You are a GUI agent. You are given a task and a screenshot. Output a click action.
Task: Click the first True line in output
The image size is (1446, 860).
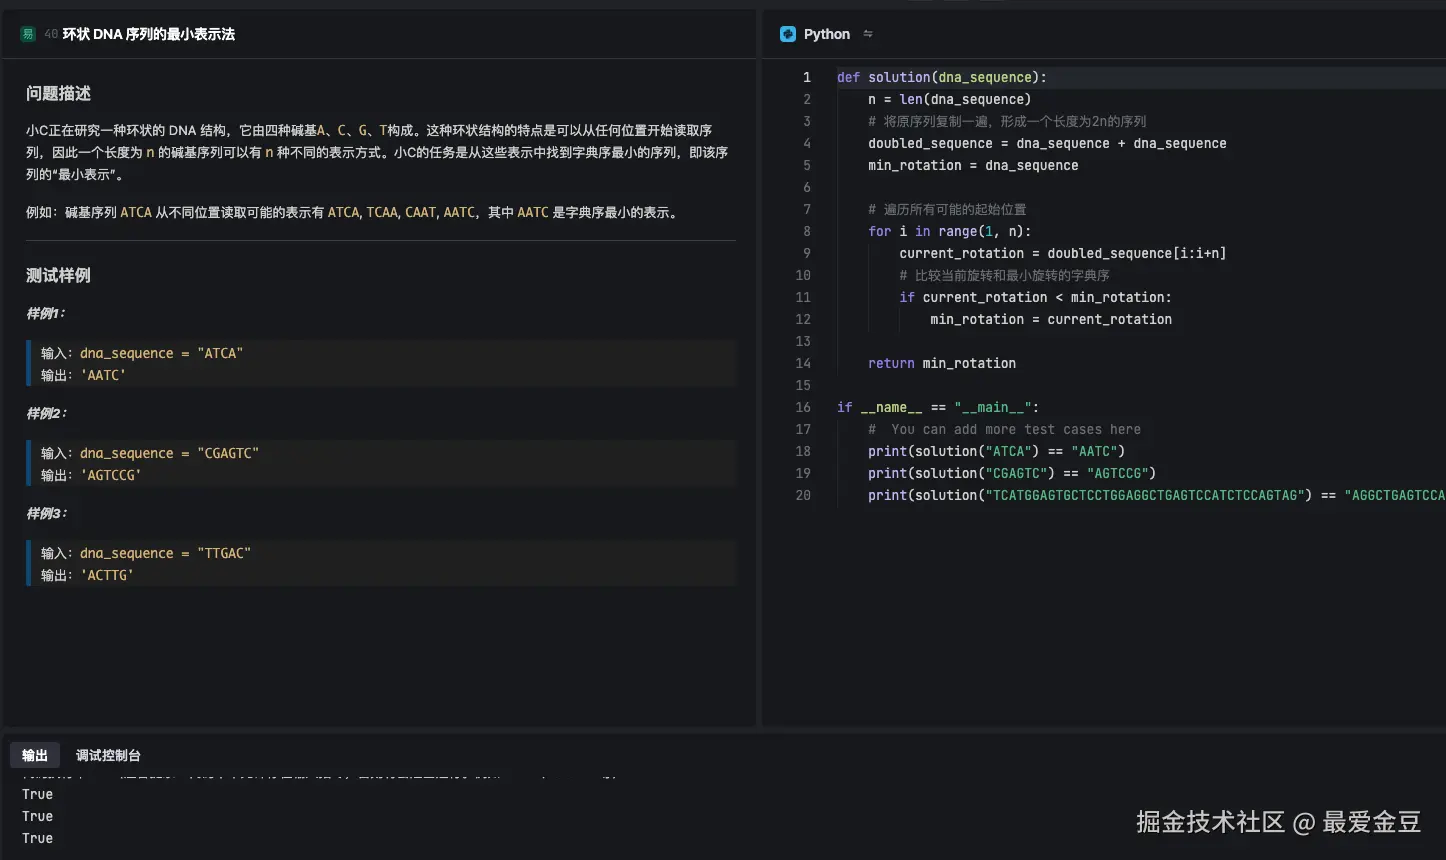pyautogui.click(x=38, y=794)
